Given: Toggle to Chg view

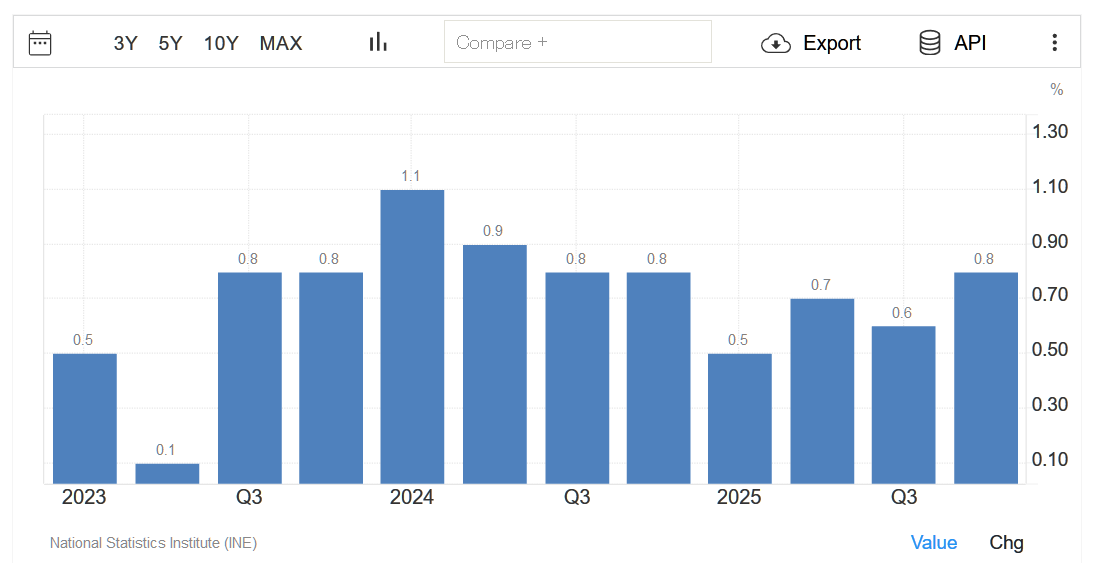Looking at the screenshot, I should (1006, 542).
